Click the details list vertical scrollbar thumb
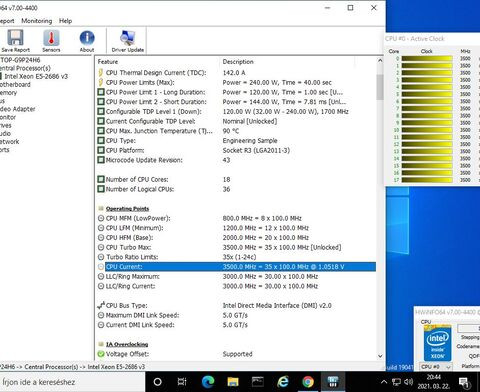The height and width of the screenshot is (392, 480). tap(380, 87)
